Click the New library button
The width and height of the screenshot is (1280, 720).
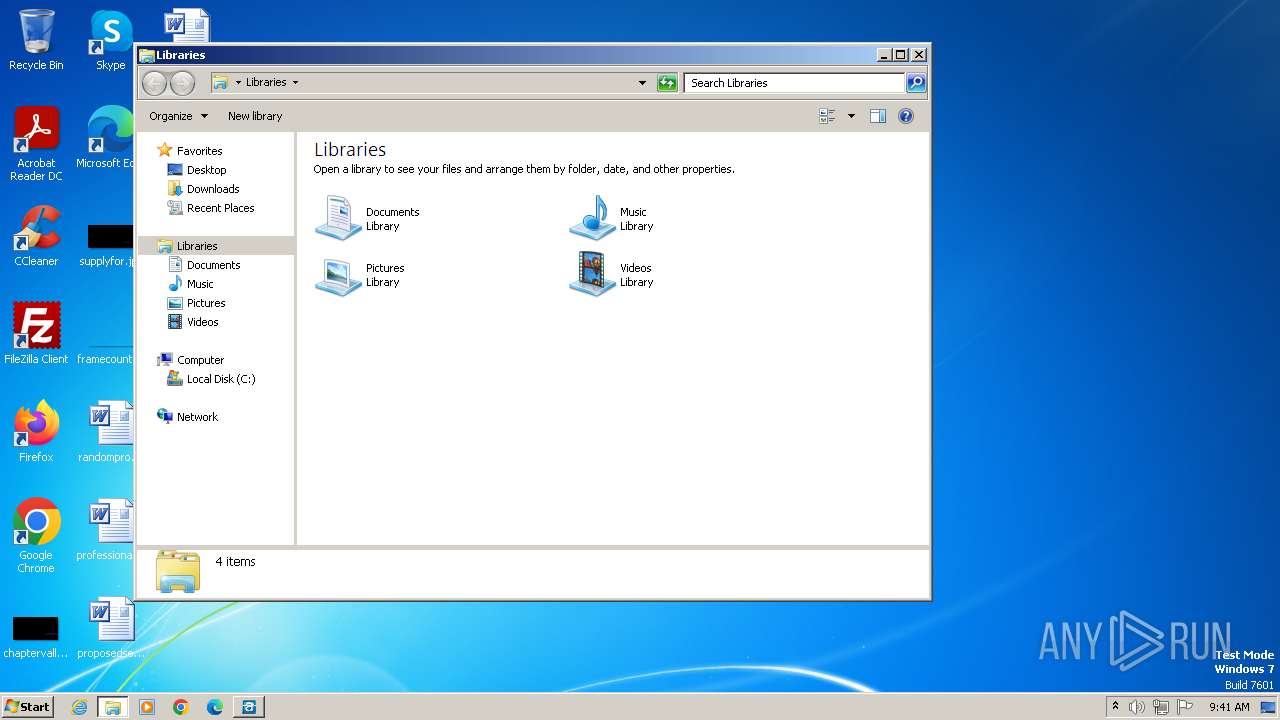(x=255, y=116)
